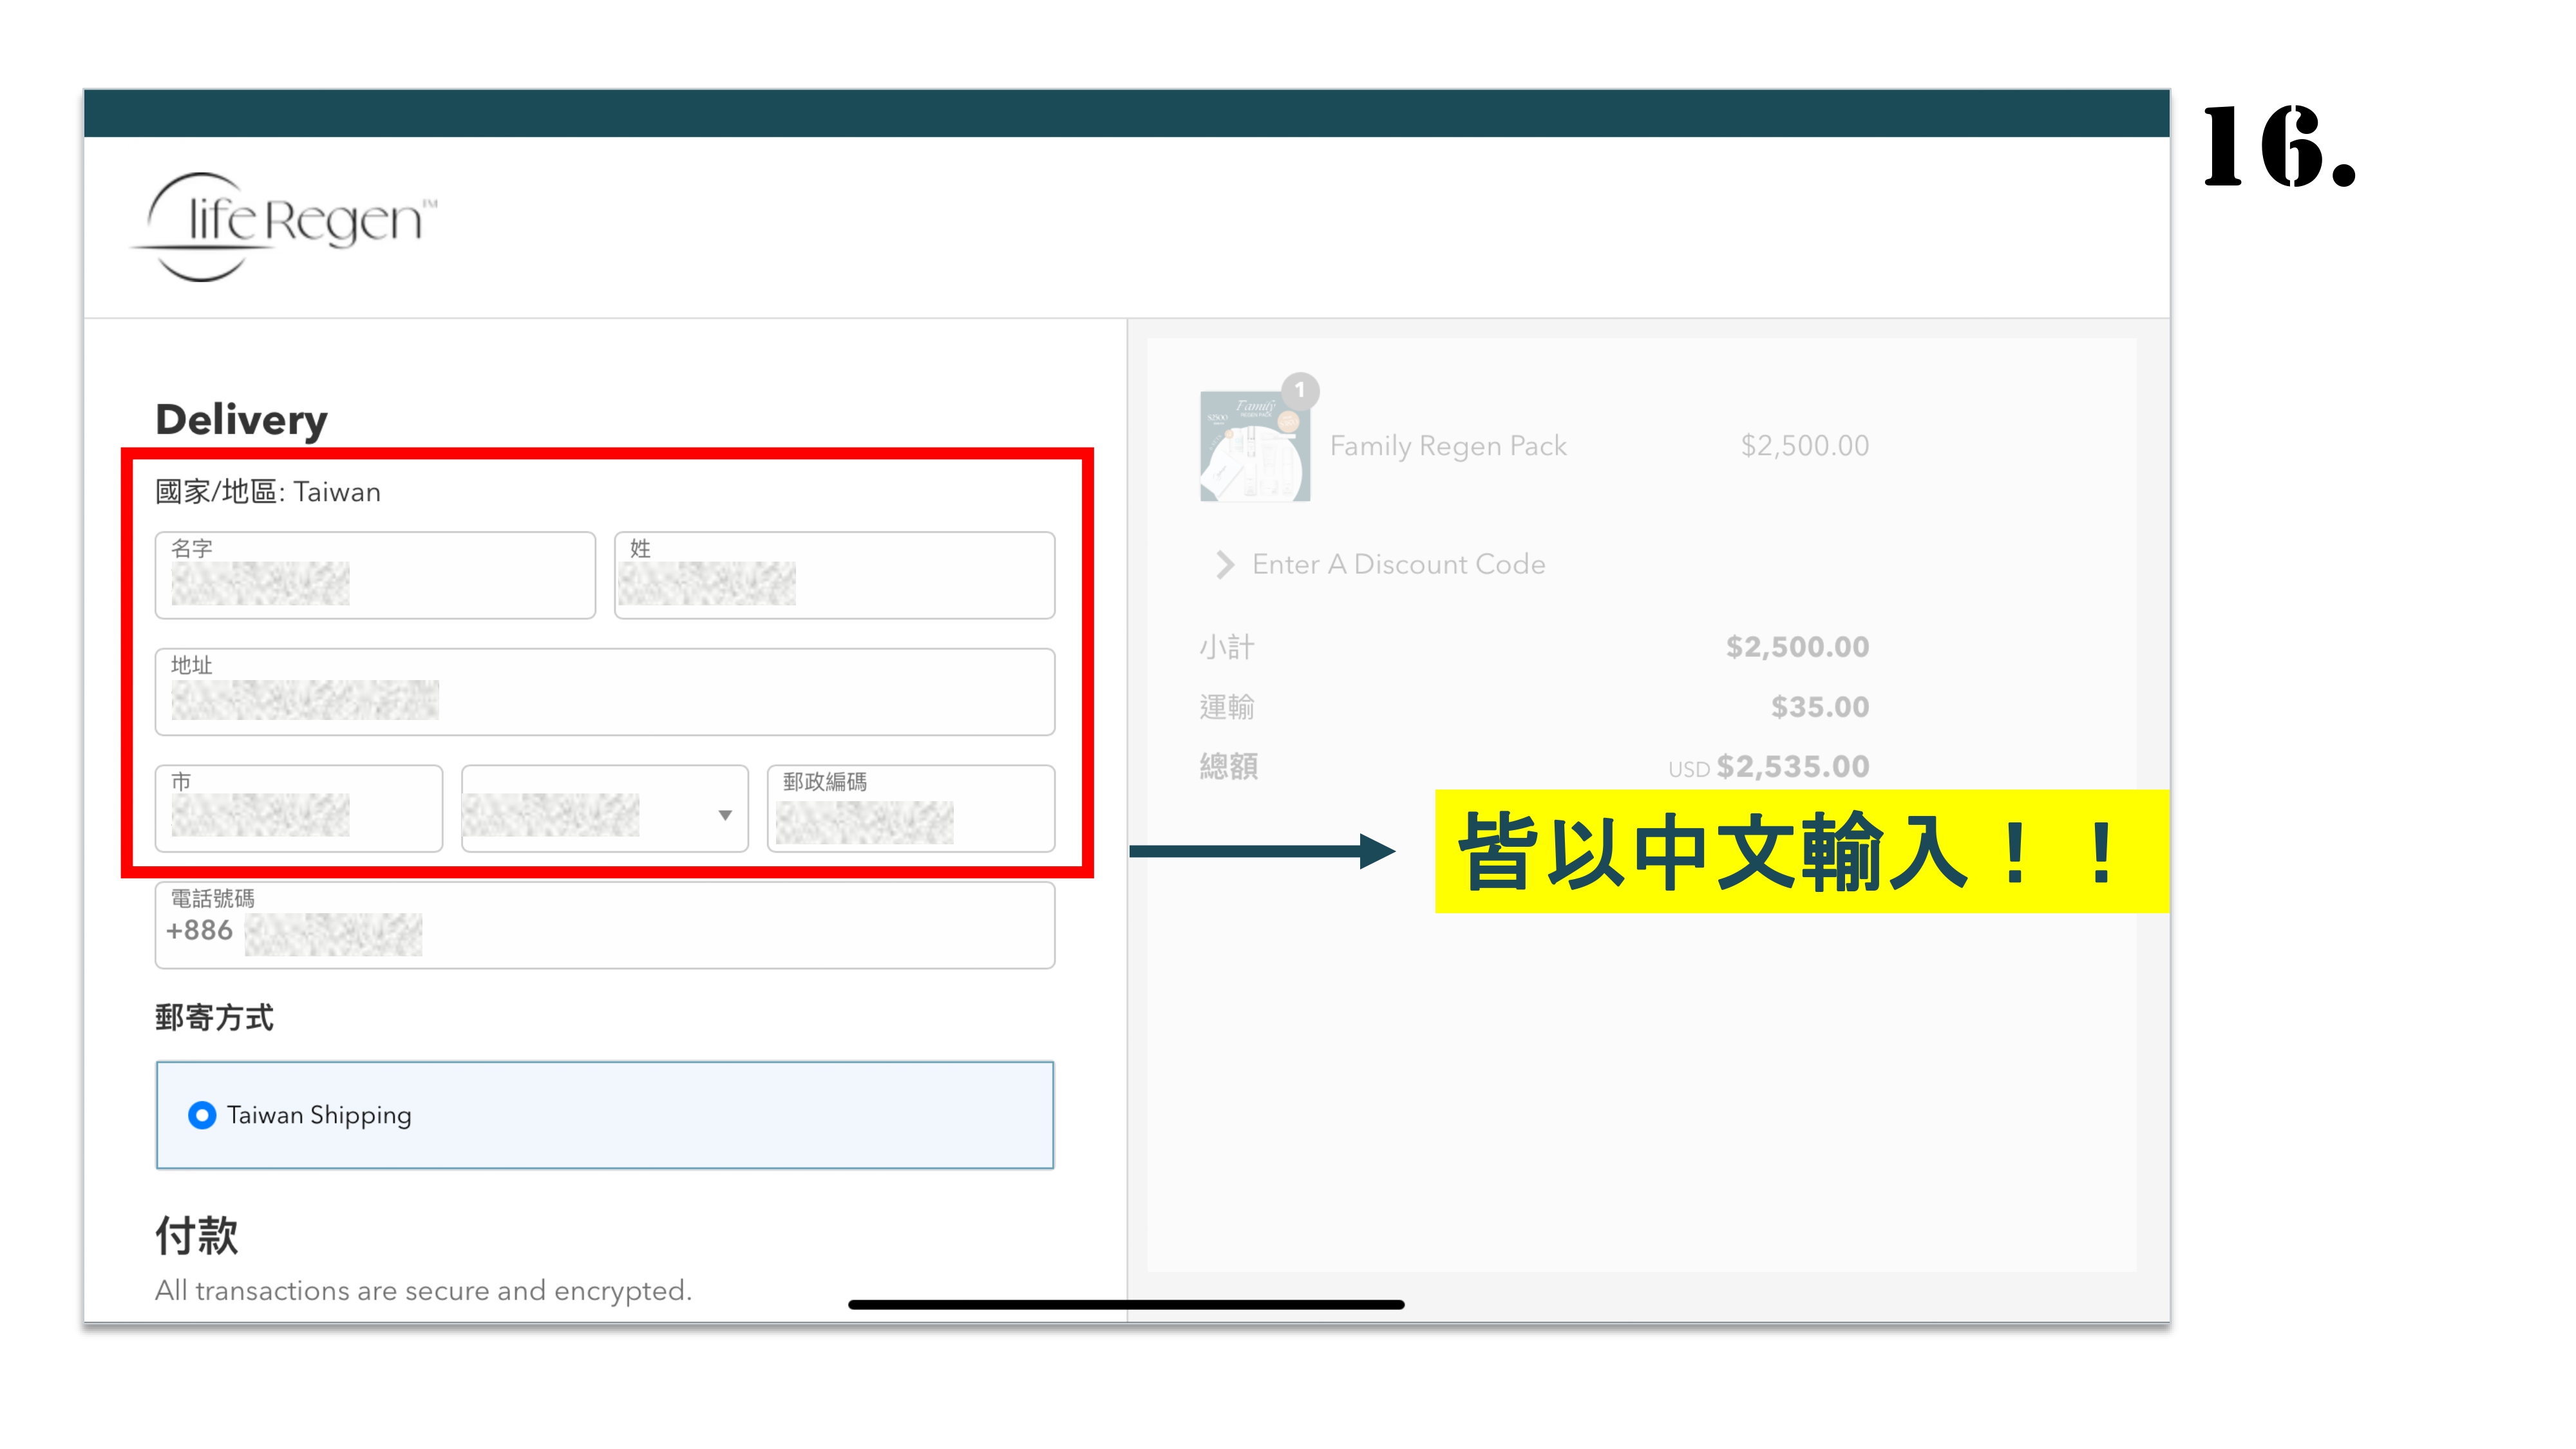
Task: Open the lifeRegen logo home link
Action: click(x=284, y=226)
